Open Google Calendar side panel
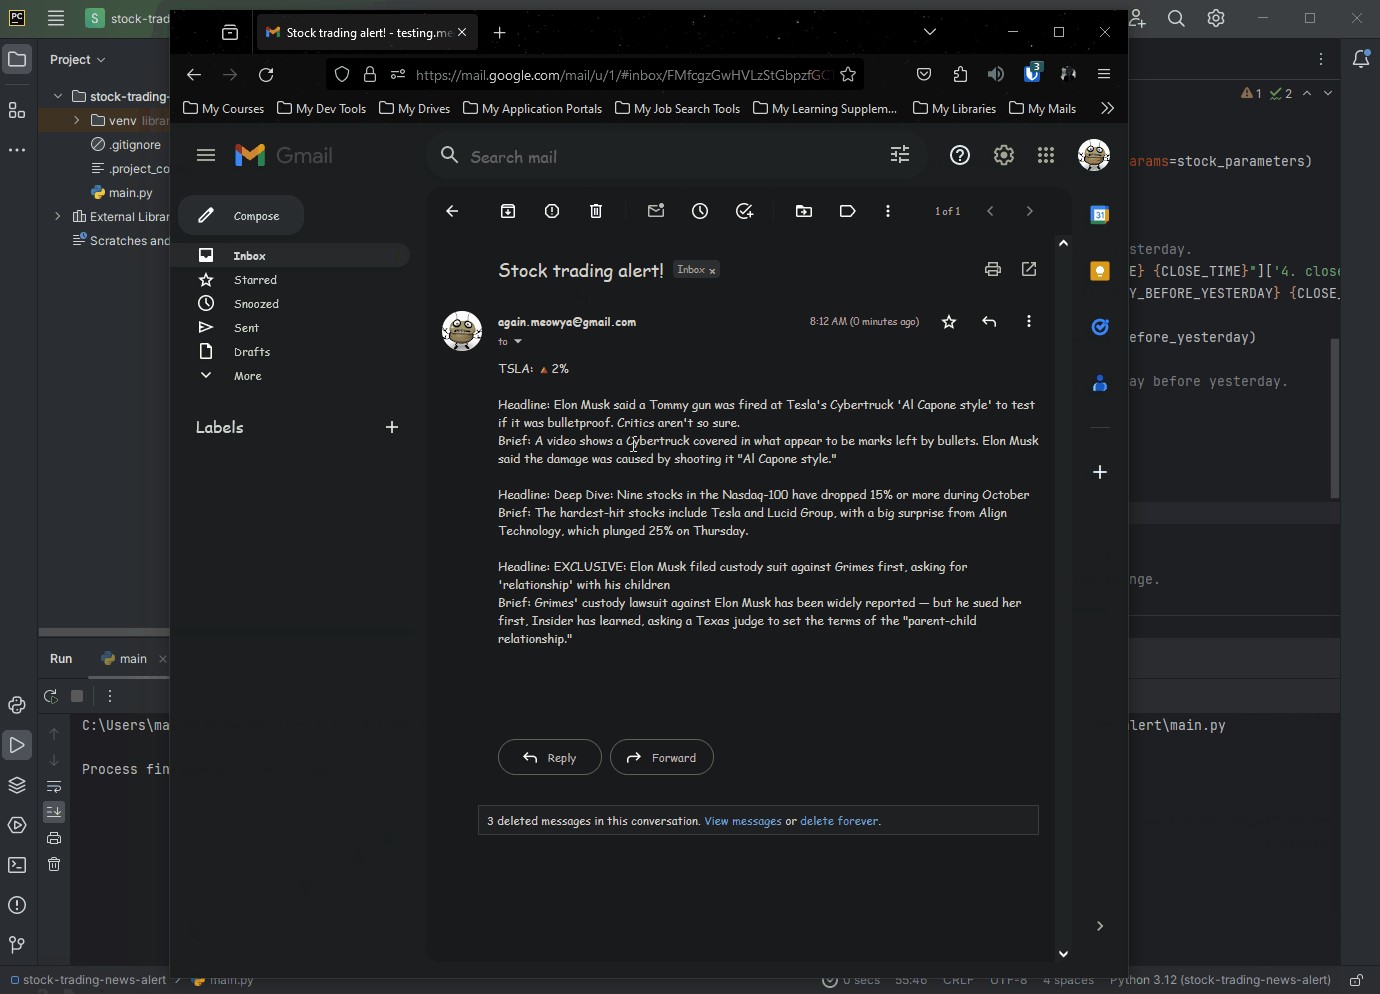1380x994 pixels. tap(1100, 215)
